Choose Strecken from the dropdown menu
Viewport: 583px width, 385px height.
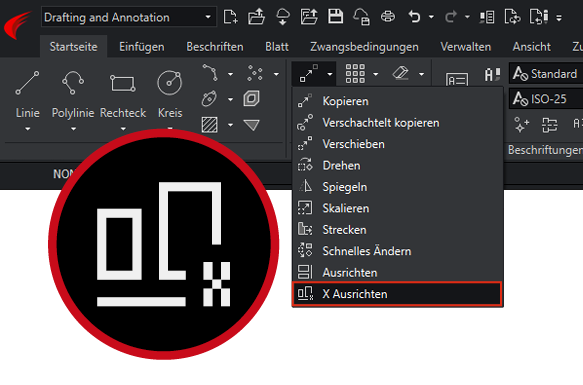pyautogui.click(x=397, y=230)
